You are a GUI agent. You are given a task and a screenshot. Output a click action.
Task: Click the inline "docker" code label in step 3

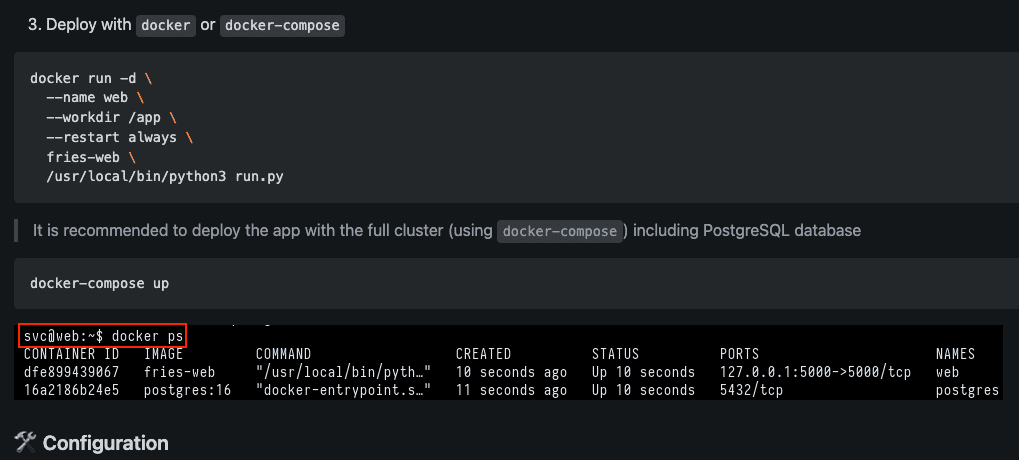click(x=166, y=25)
